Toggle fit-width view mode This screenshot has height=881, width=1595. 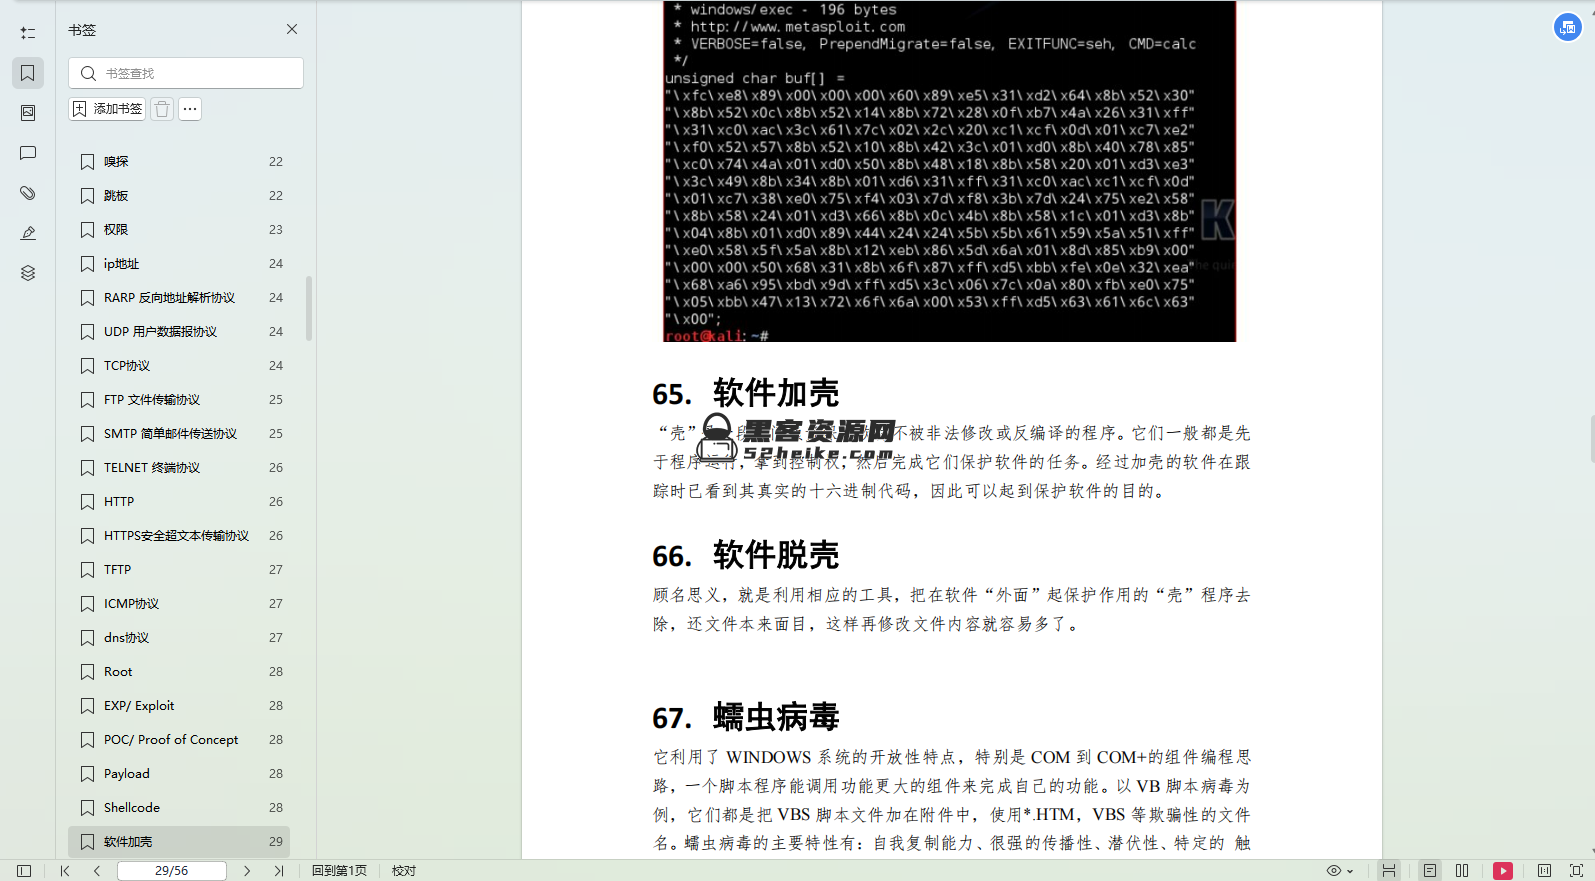click(1389, 871)
